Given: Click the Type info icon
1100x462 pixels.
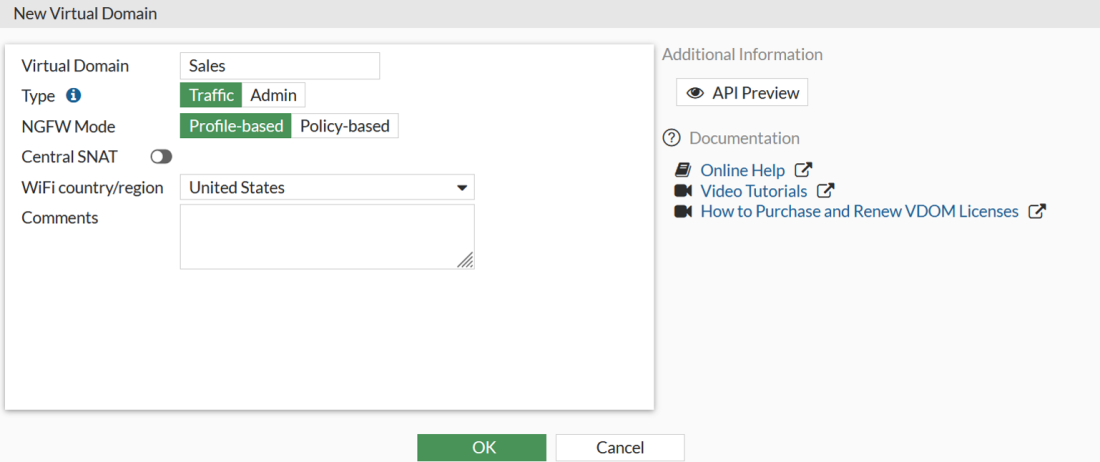Looking at the screenshot, I should pos(73,96).
